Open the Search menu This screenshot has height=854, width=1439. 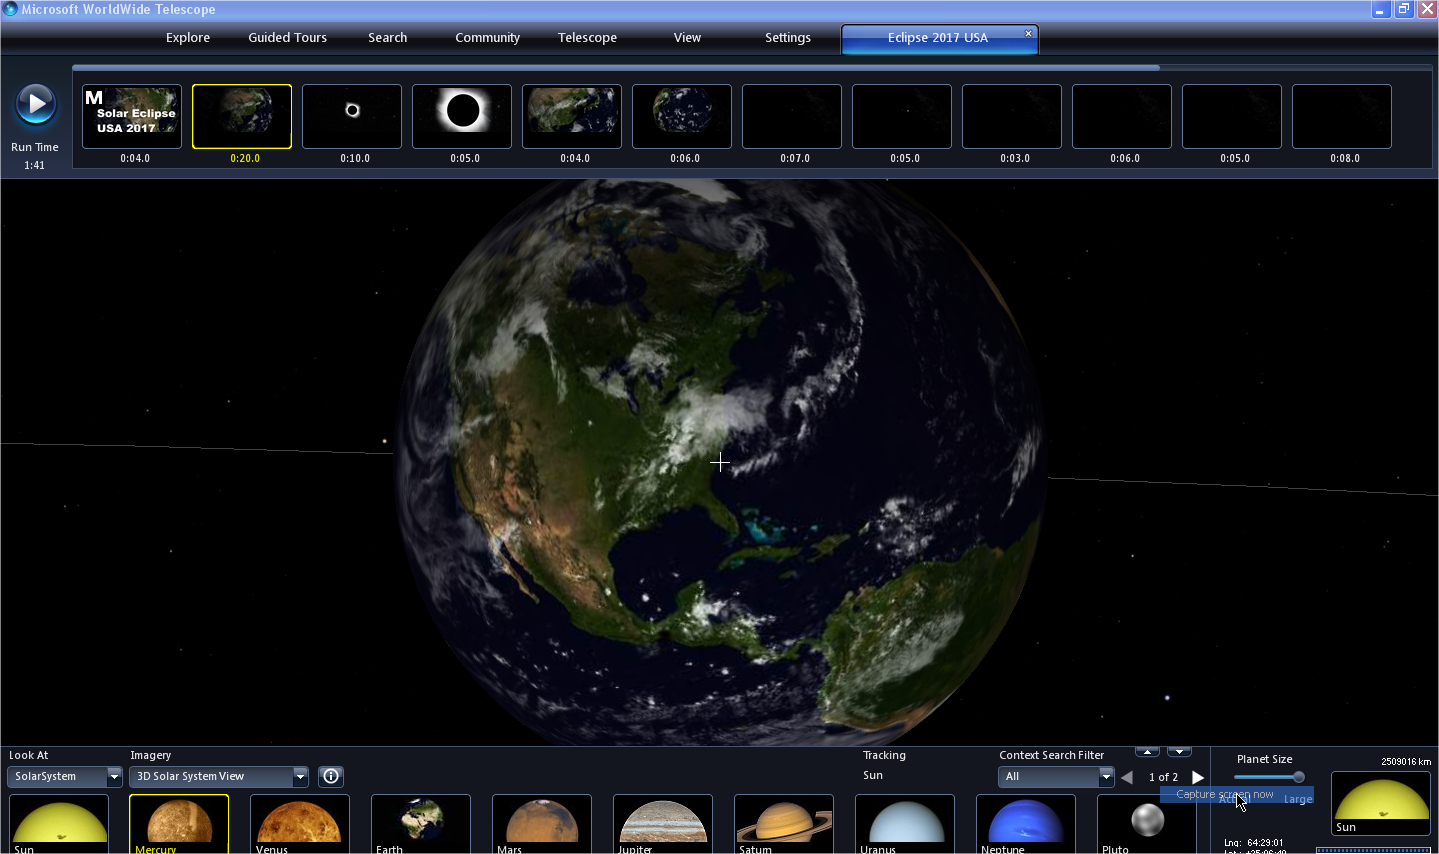(388, 38)
